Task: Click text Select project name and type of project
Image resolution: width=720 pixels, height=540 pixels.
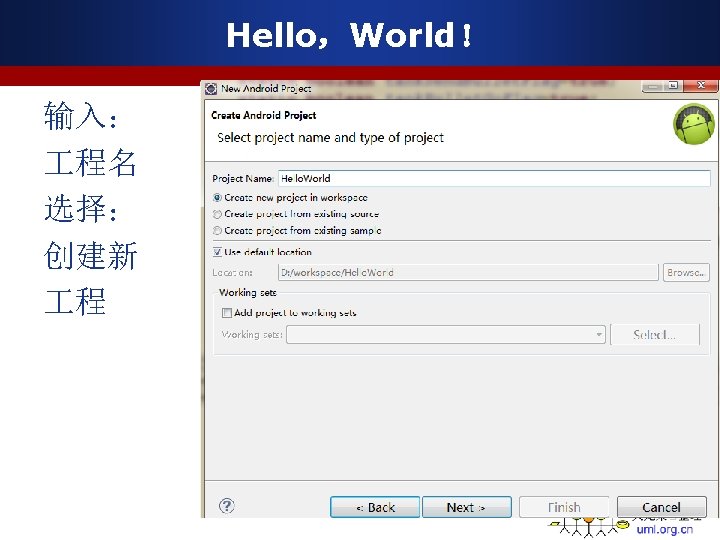Action: pyautogui.click(x=331, y=138)
